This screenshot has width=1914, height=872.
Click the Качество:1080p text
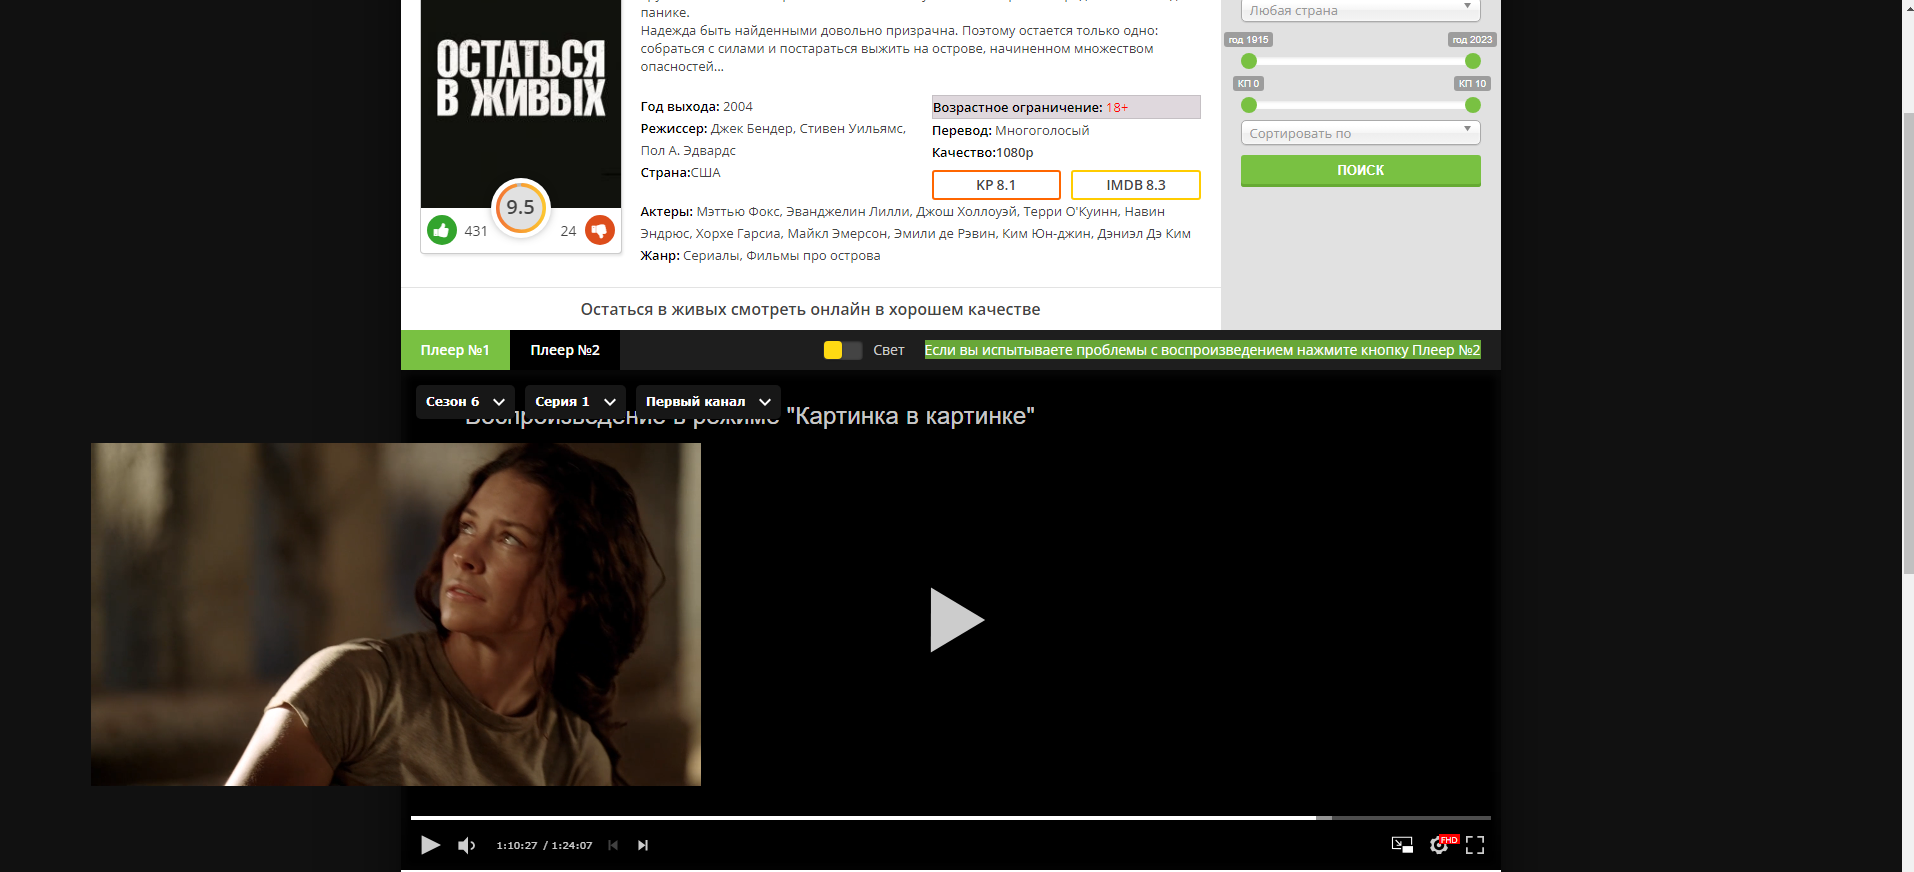coord(982,153)
